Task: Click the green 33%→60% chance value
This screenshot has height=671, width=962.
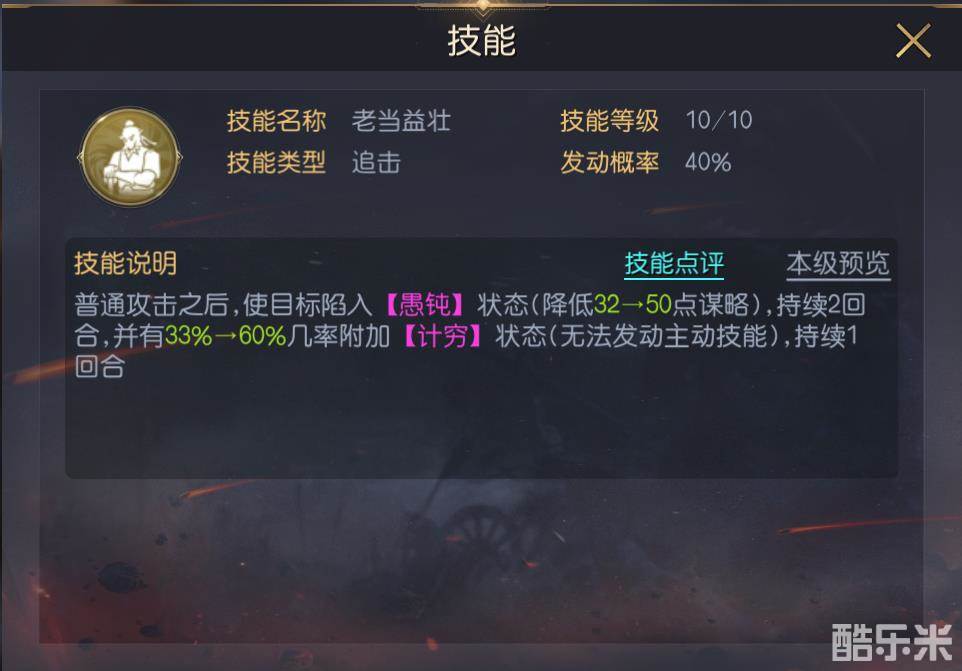Action: tap(225, 336)
